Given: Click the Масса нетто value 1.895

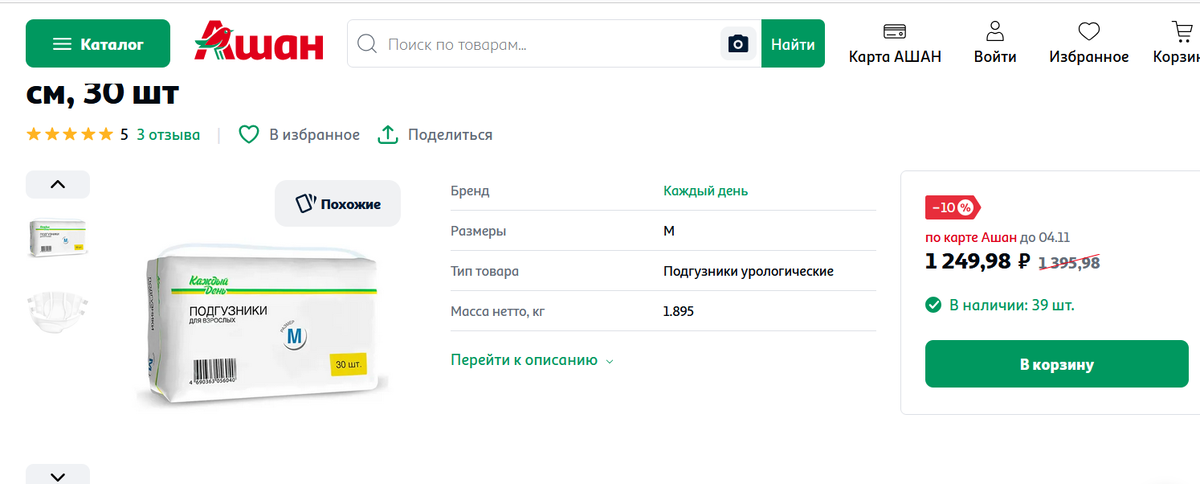Looking at the screenshot, I should (678, 311).
